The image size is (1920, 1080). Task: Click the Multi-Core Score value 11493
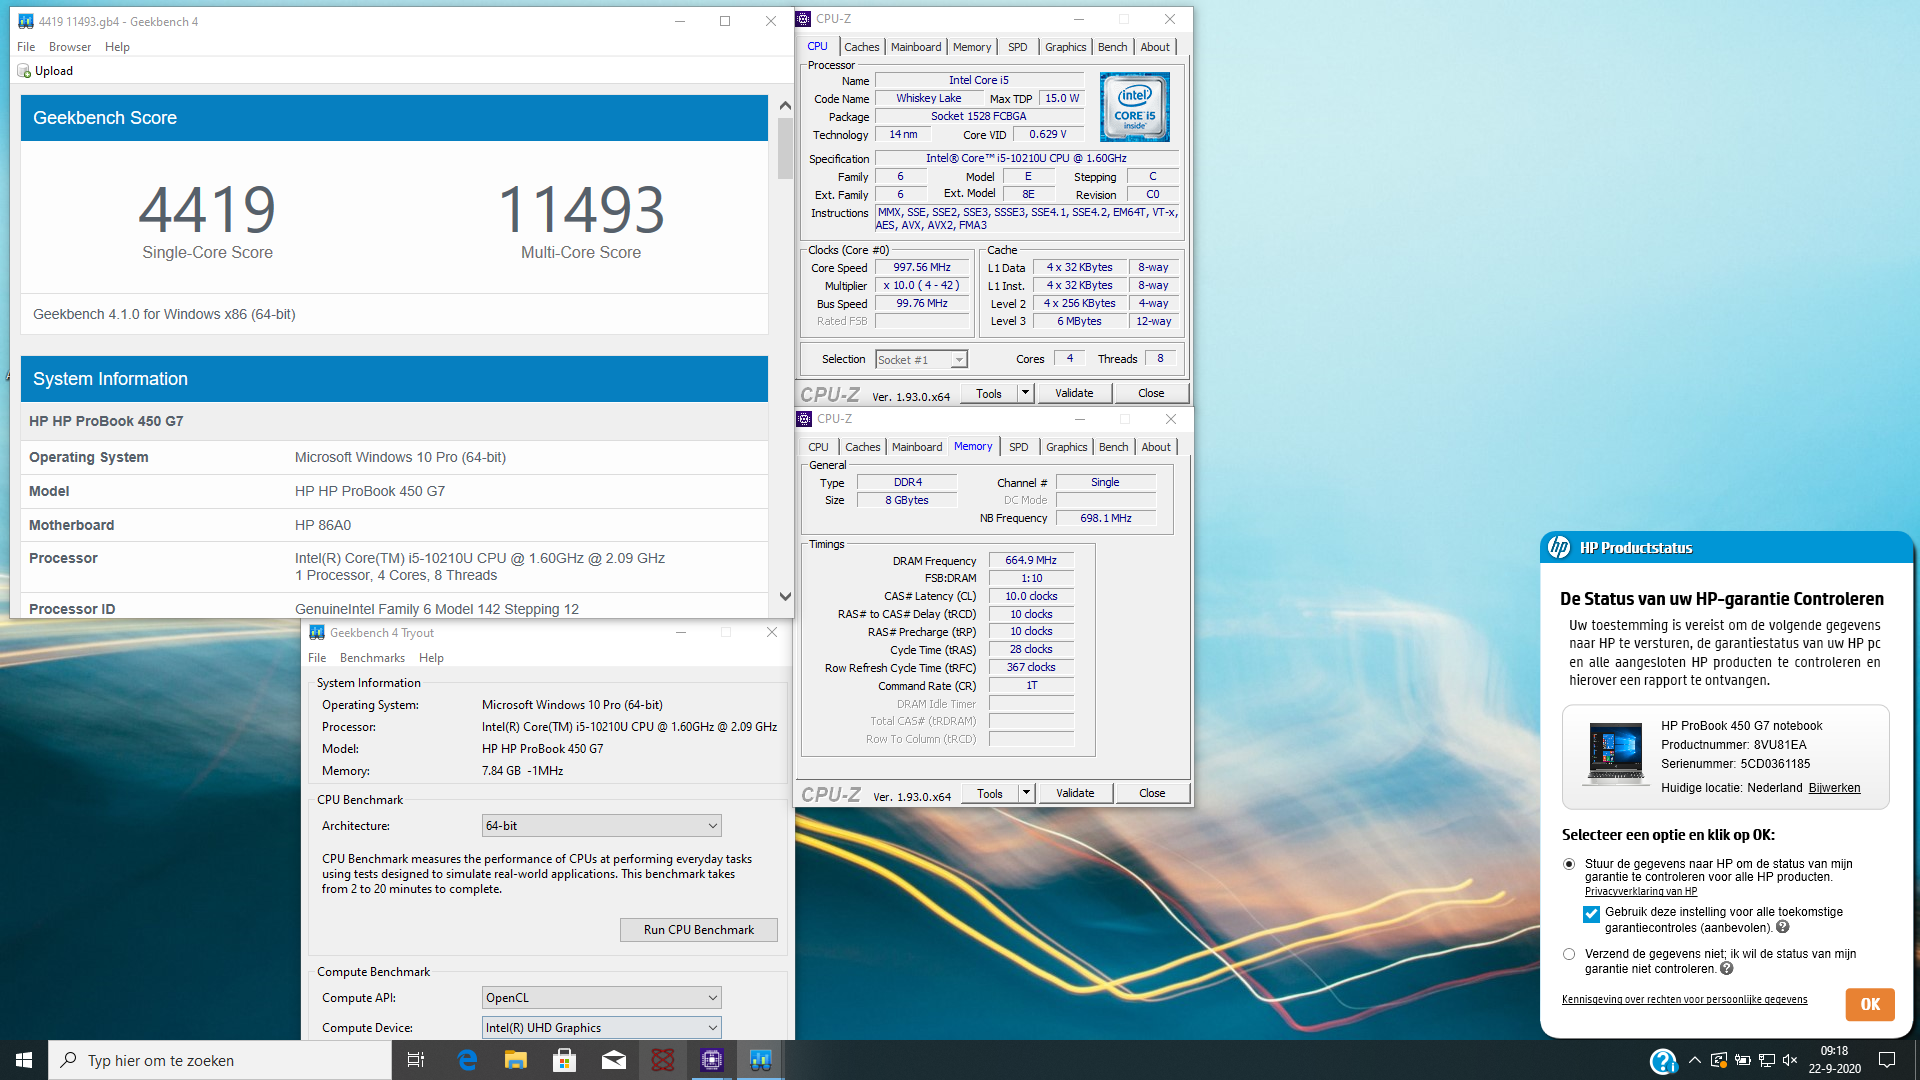coord(581,209)
